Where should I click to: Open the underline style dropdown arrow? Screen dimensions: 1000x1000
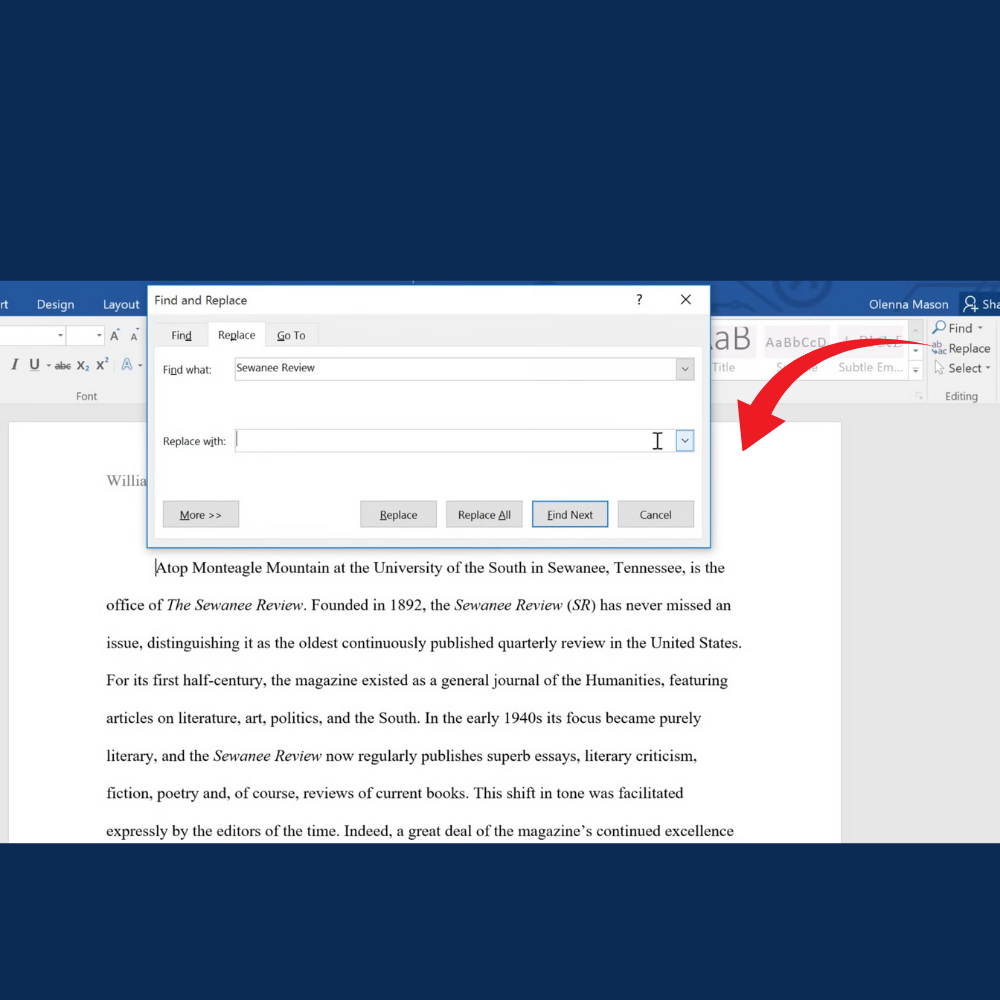(48, 365)
